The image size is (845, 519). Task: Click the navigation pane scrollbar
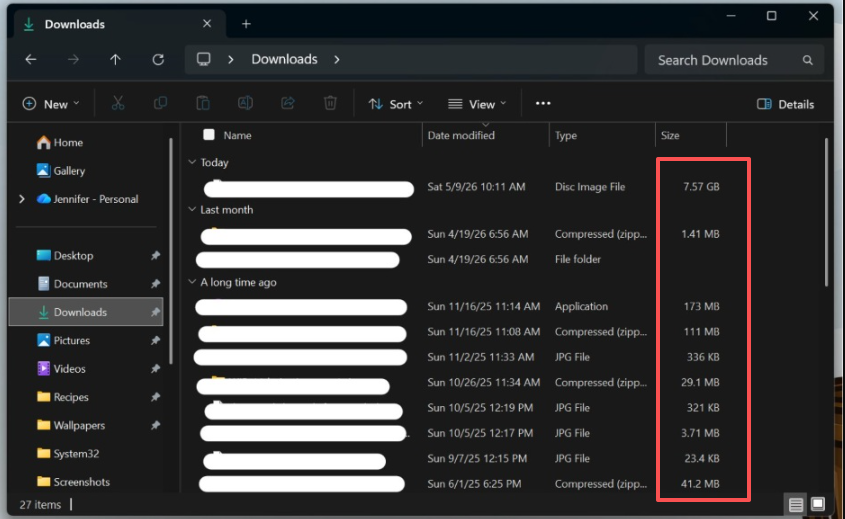coord(171,251)
